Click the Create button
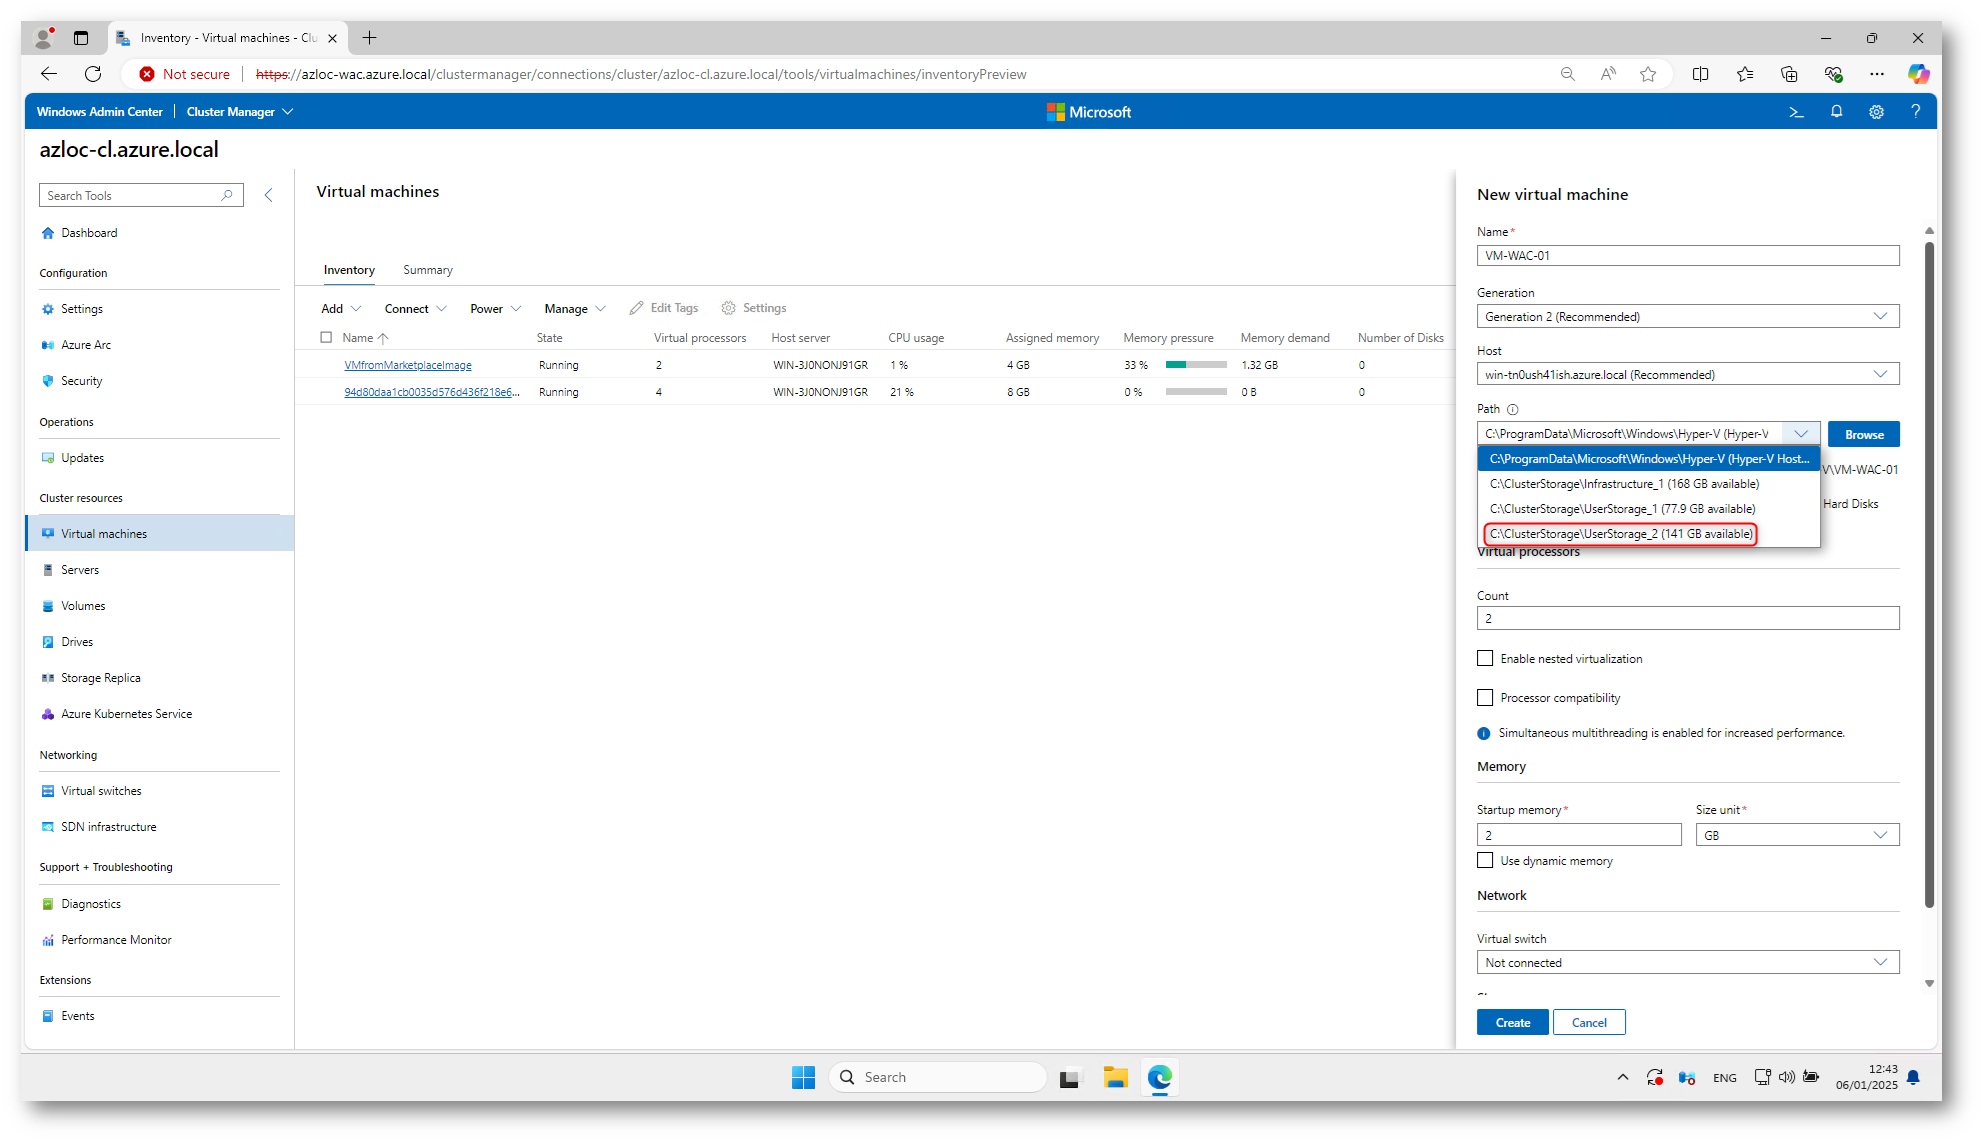The width and height of the screenshot is (1984, 1143). pyautogui.click(x=1512, y=1022)
